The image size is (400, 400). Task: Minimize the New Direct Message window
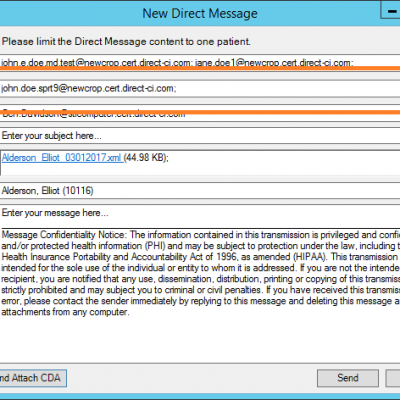click(x=390, y=11)
